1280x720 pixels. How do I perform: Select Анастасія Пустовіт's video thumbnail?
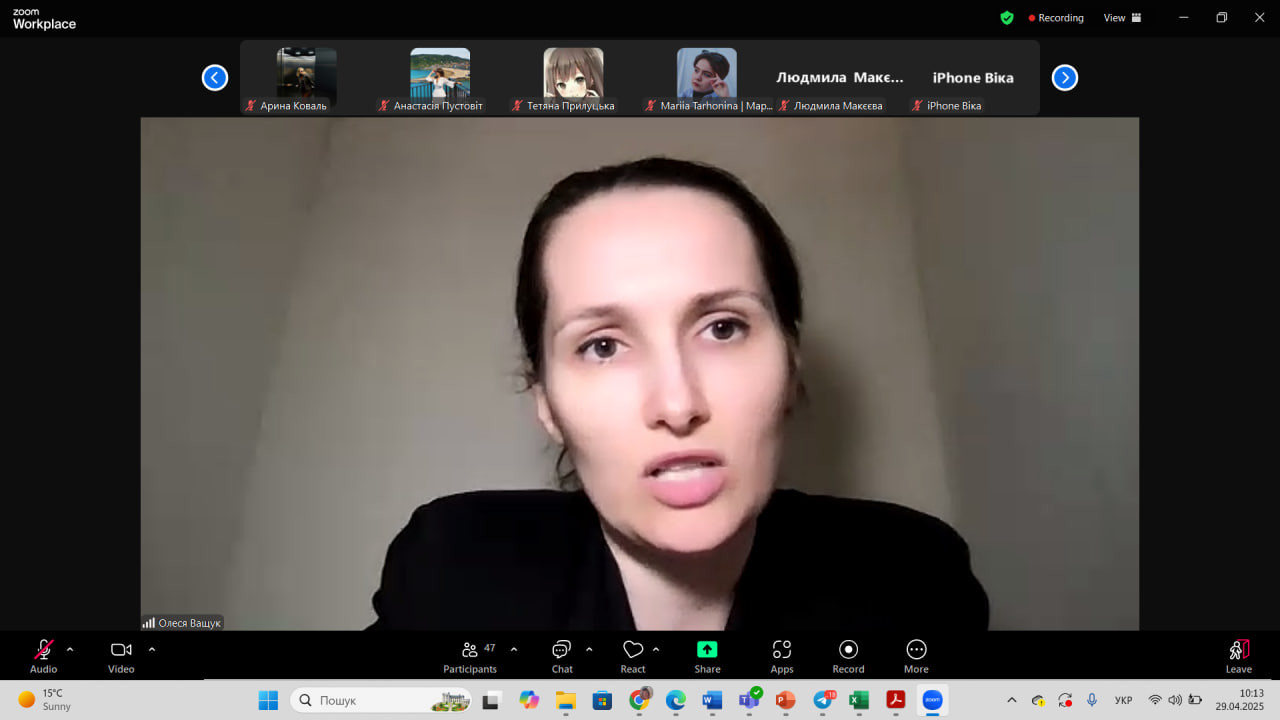tap(440, 78)
